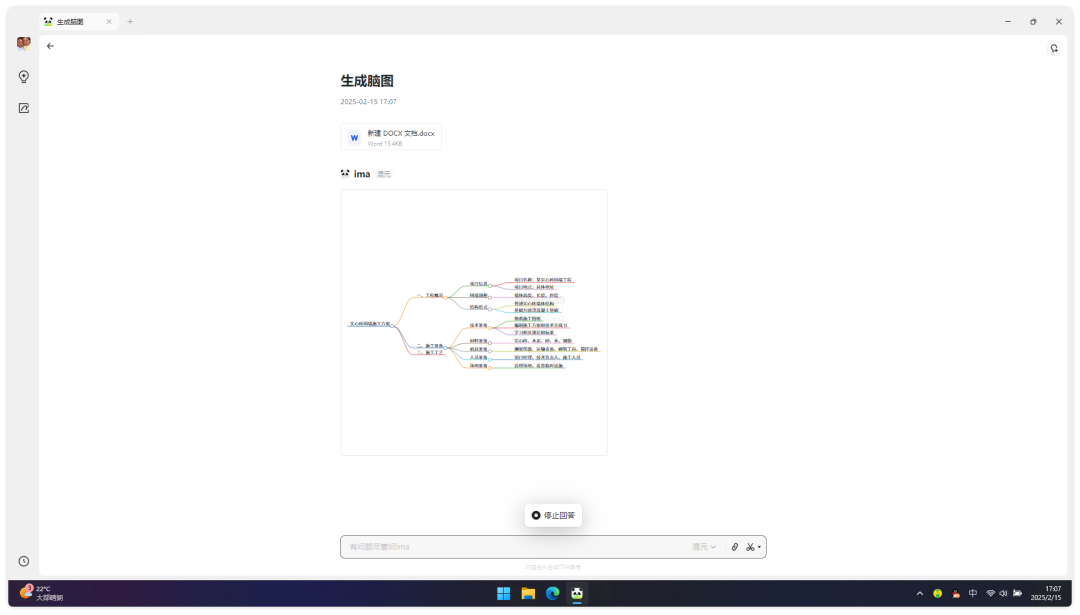Viewport: 1080px width, 615px height.
Task: Select the 生成脑图 tab
Action: point(70,21)
